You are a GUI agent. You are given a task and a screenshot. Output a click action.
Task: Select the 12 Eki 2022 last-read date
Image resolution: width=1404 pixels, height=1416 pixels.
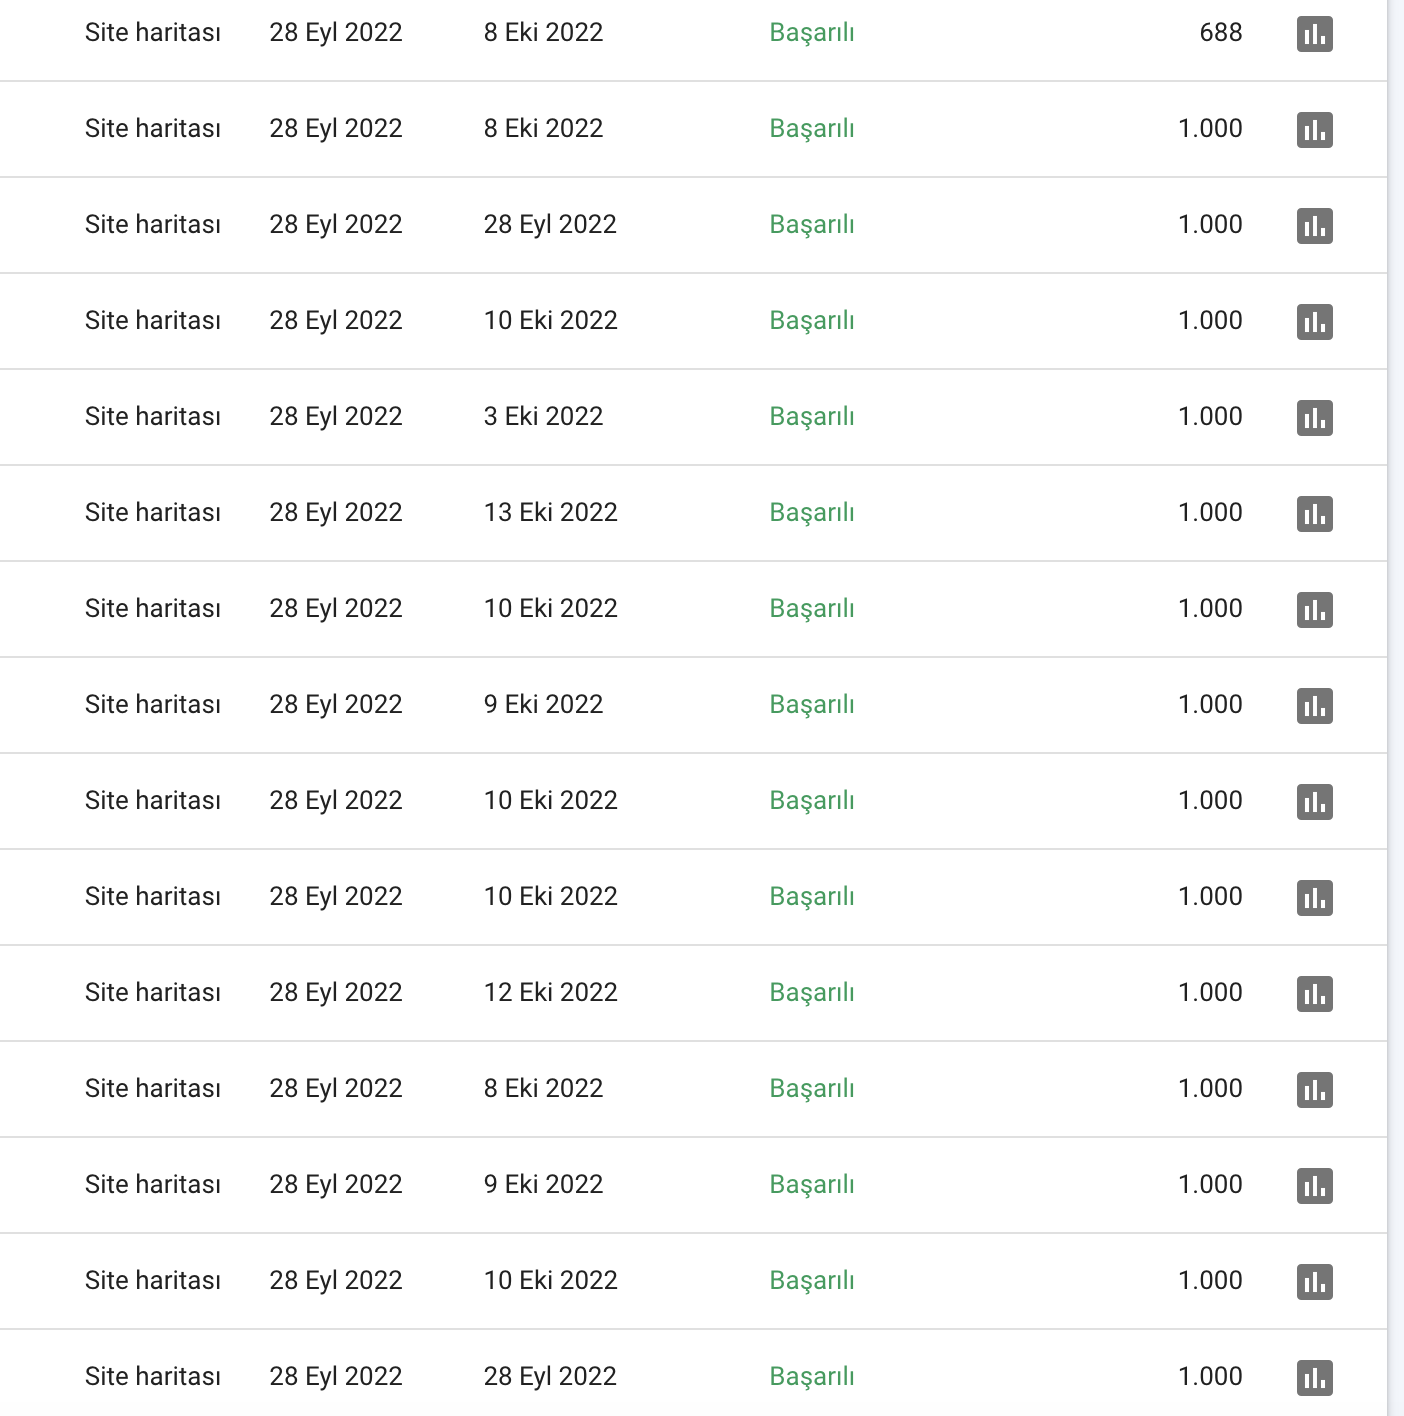550,992
